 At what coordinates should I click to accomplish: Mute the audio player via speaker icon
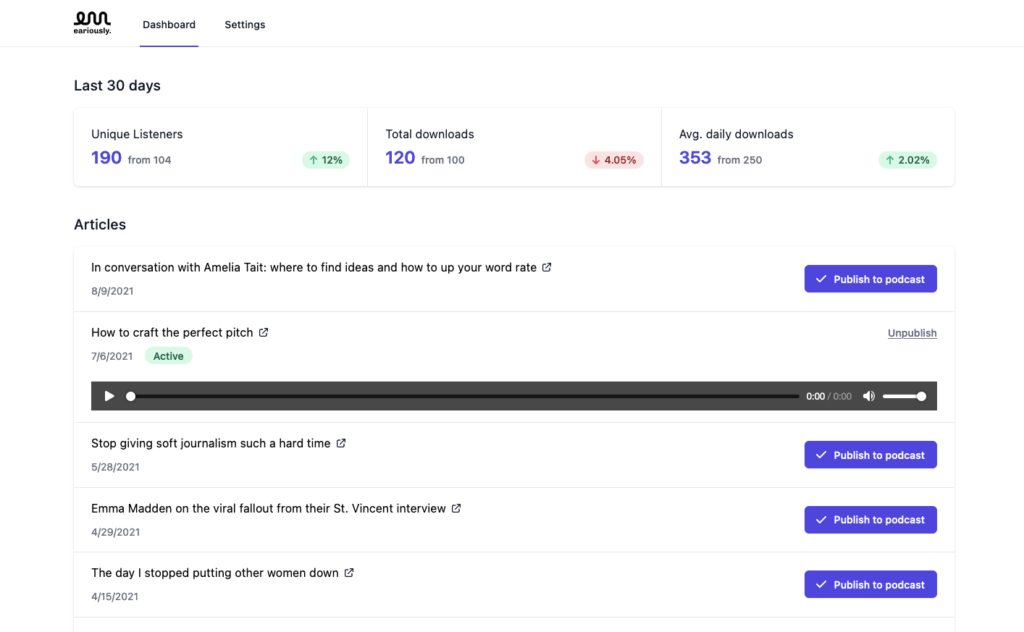868,396
